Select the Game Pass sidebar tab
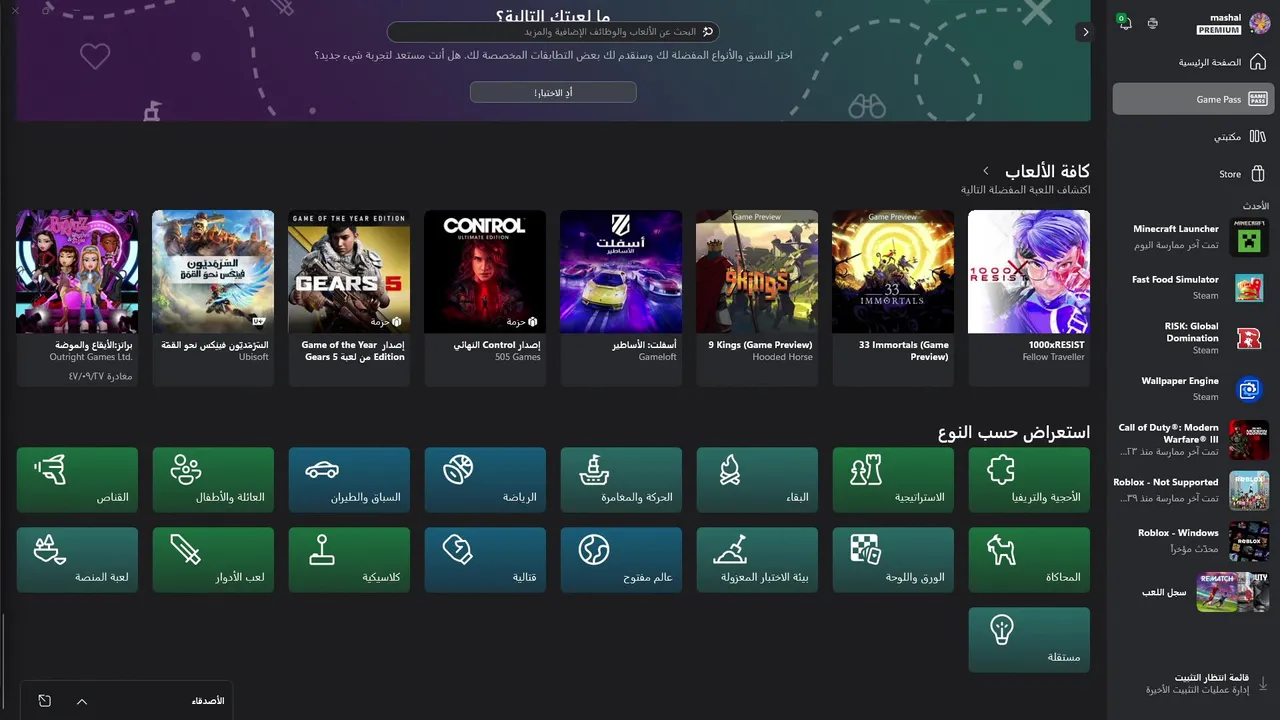 (1193, 99)
